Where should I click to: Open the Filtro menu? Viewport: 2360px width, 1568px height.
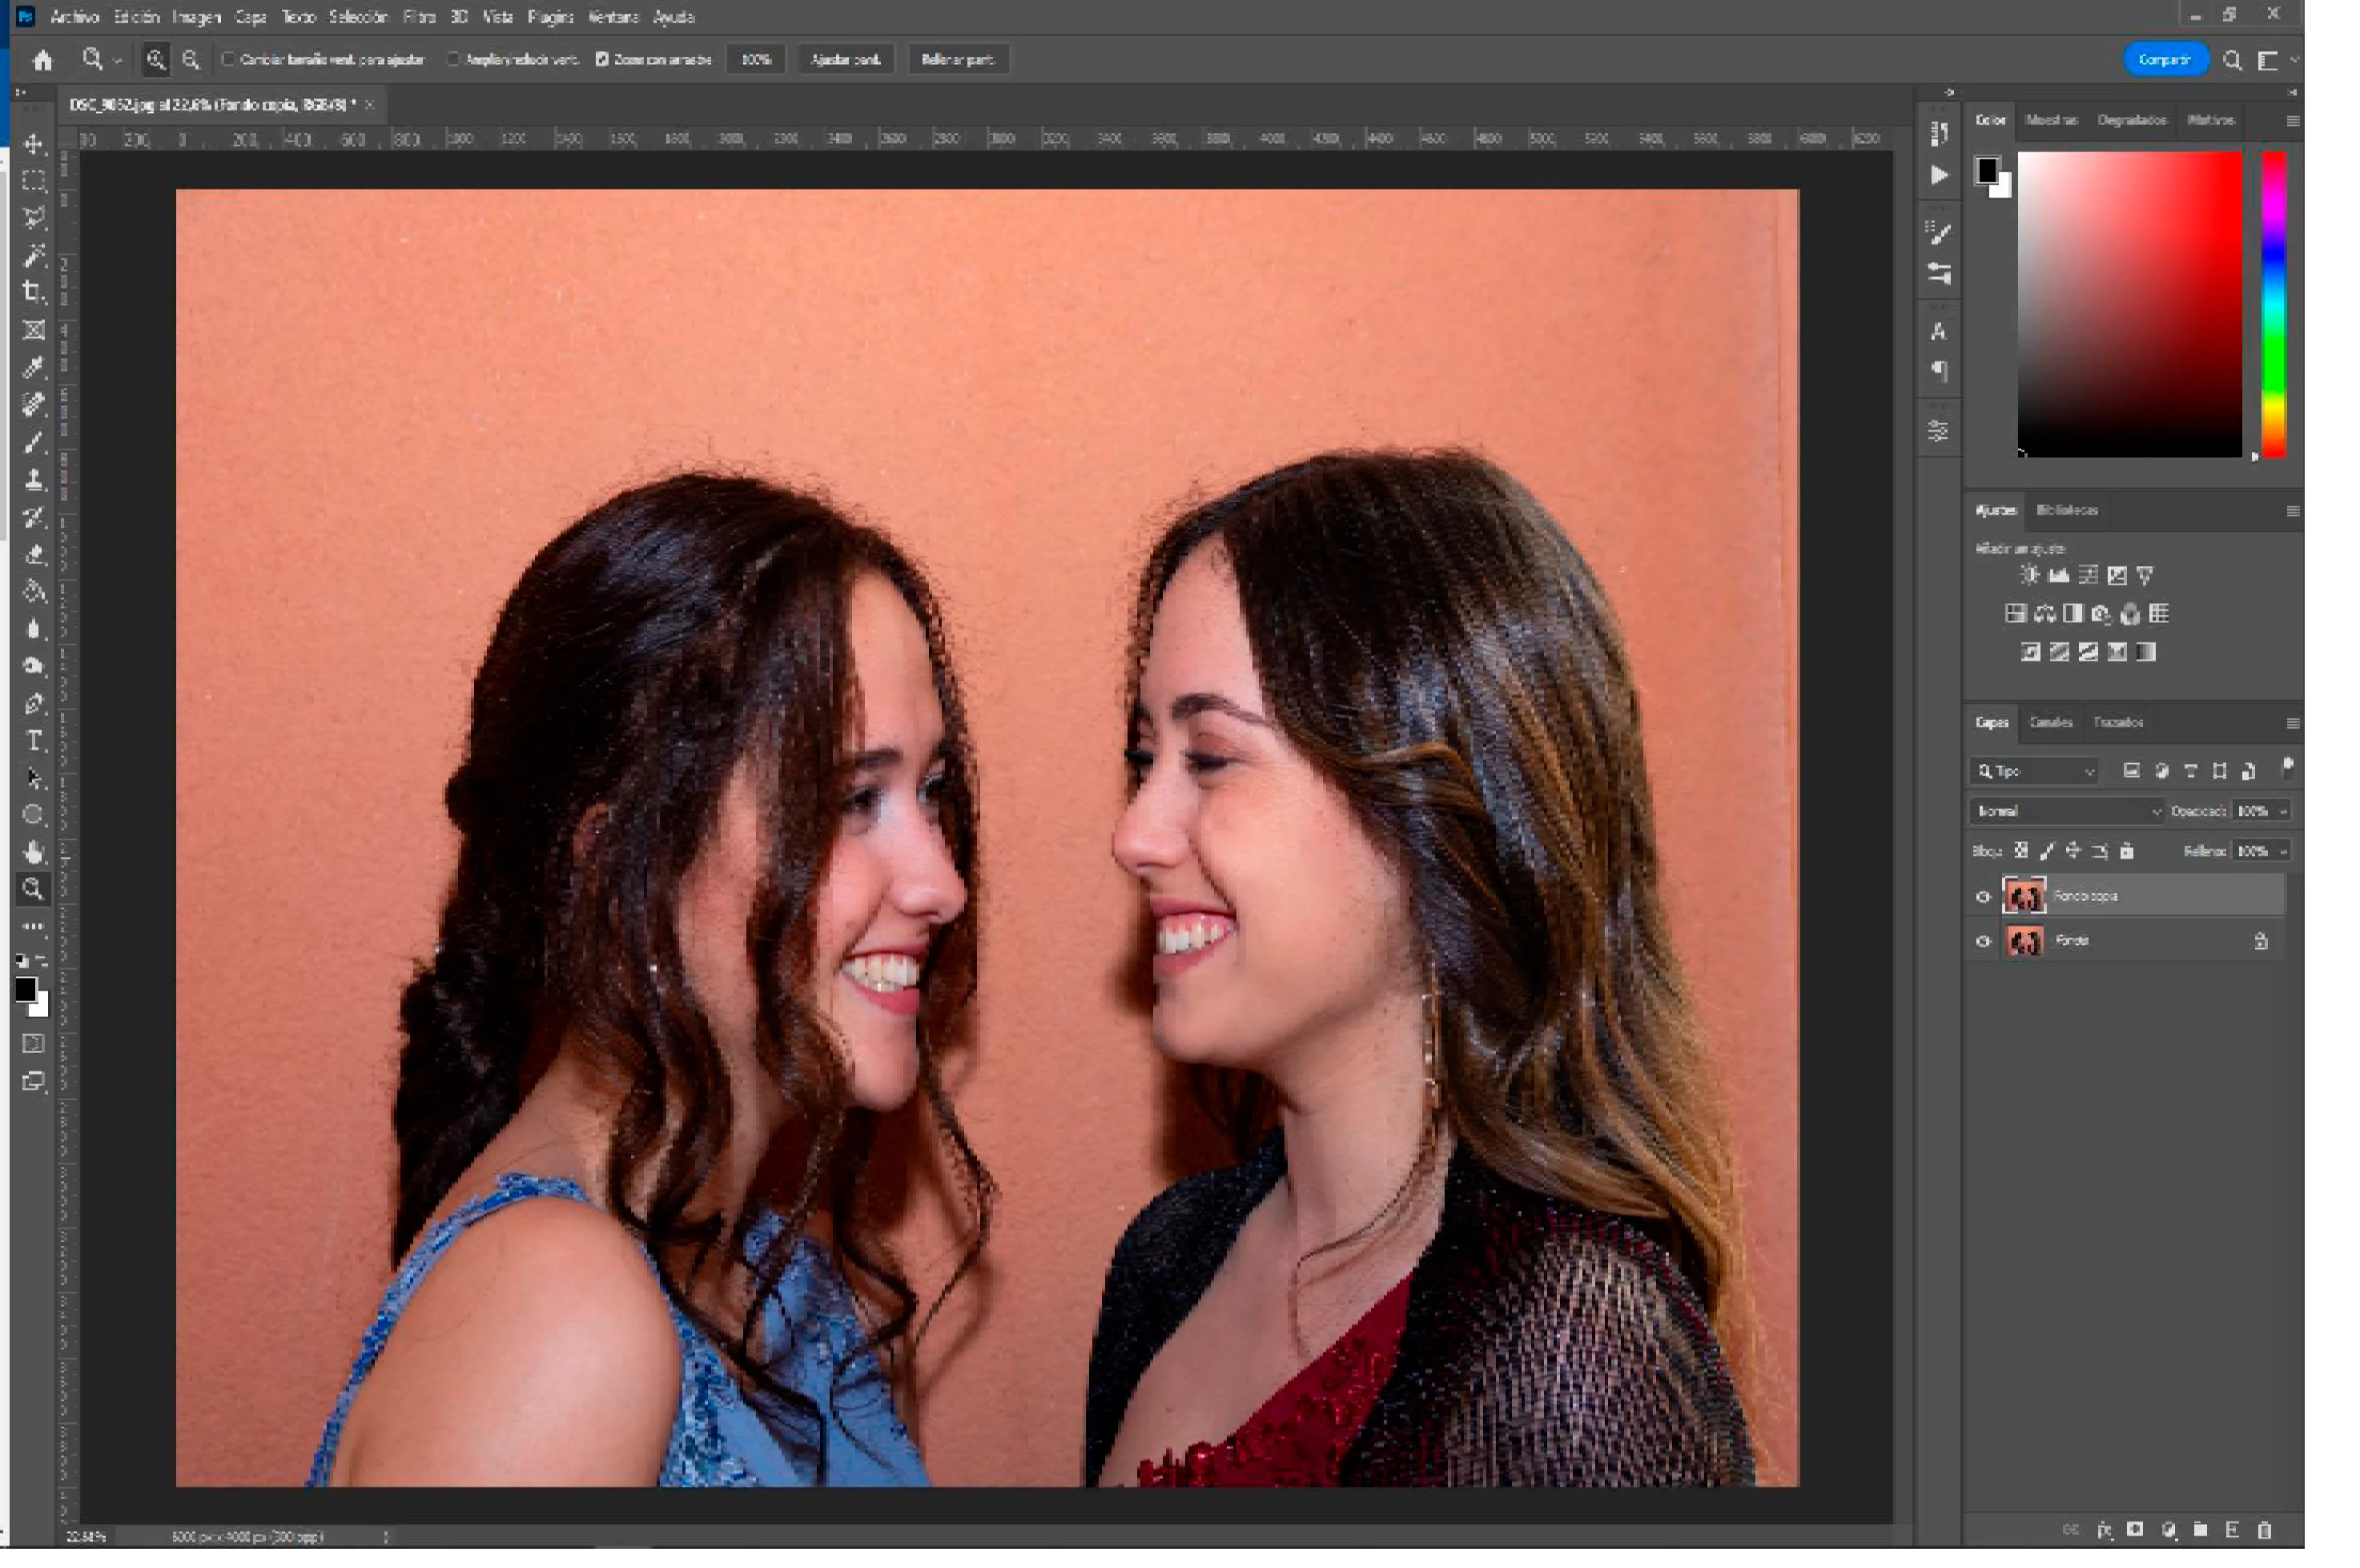click(419, 17)
